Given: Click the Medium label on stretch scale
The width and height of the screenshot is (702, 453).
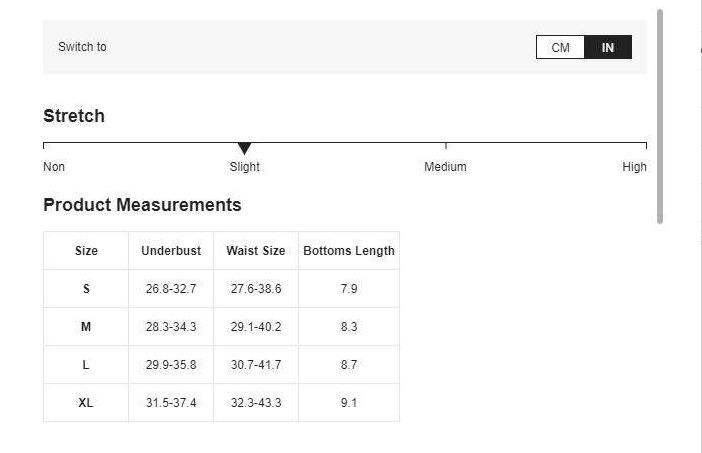Looking at the screenshot, I should [x=445, y=167].
